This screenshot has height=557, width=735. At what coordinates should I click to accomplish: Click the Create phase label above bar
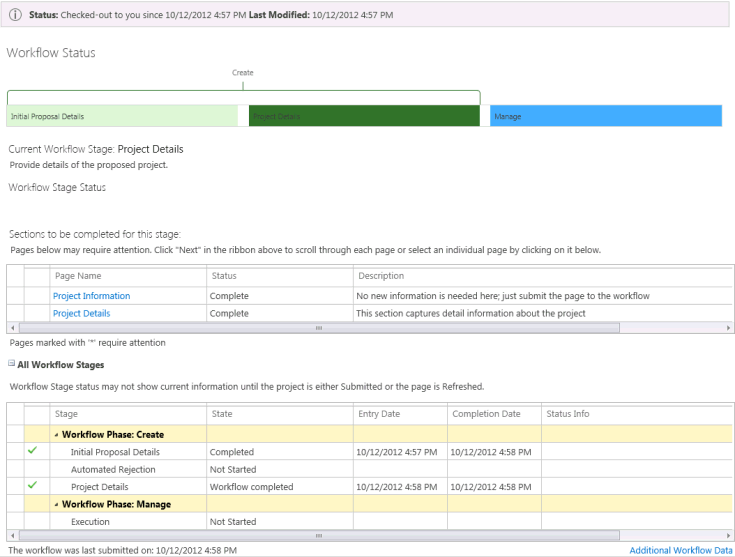242,73
